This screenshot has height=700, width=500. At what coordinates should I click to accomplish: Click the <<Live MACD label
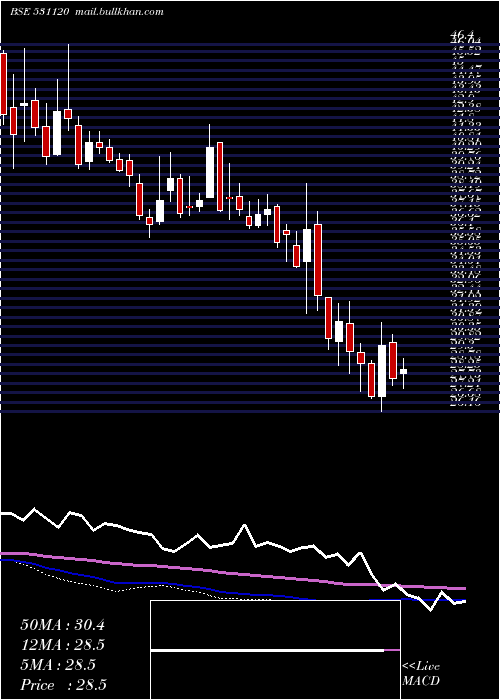point(421,674)
